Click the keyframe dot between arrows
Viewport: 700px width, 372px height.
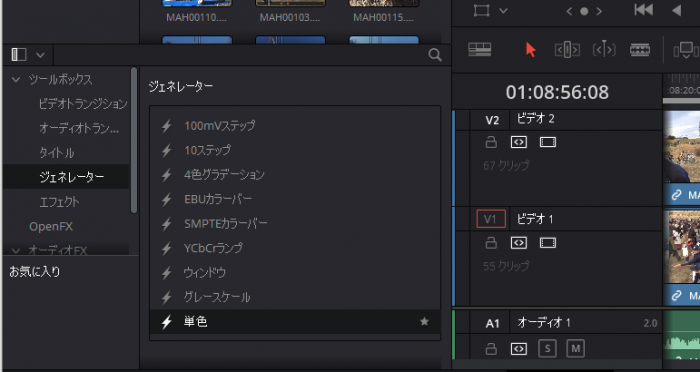click(x=584, y=12)
